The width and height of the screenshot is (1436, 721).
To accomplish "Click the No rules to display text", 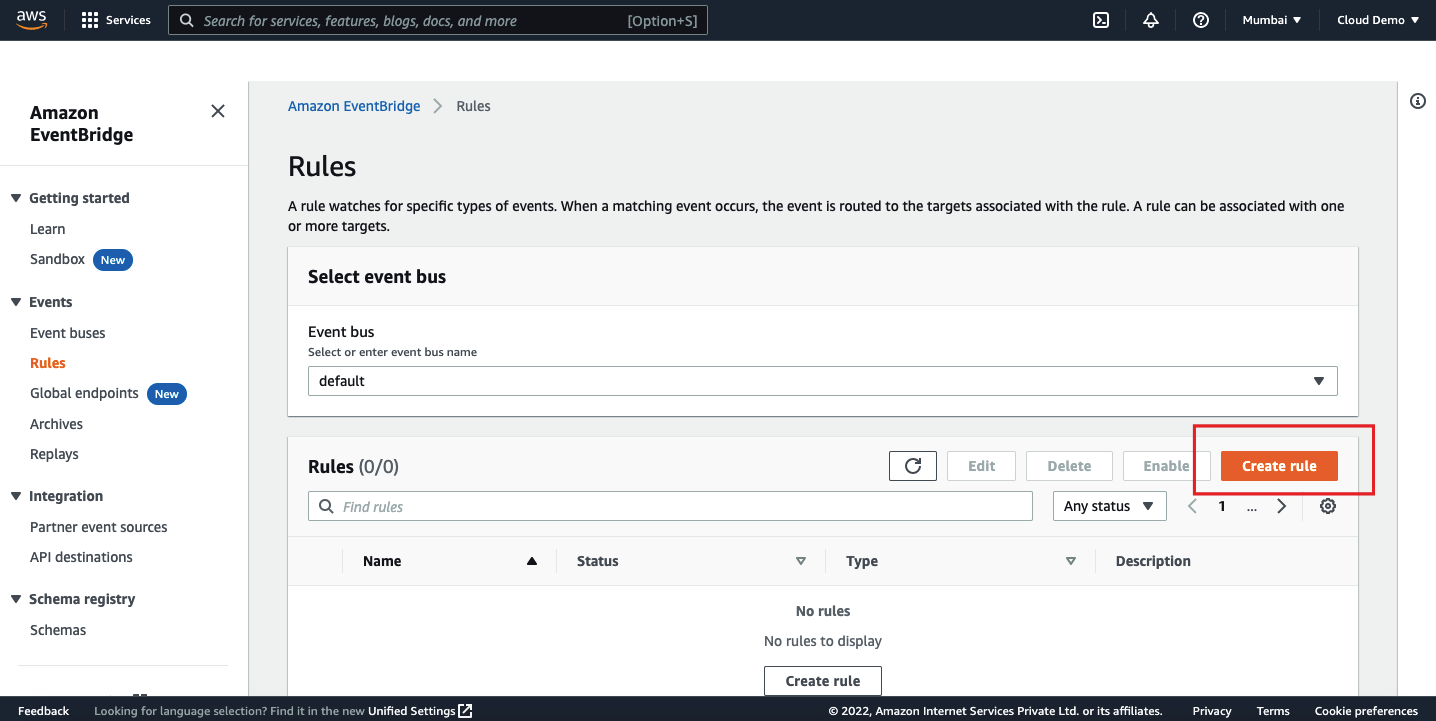I will tap(823, 641).
